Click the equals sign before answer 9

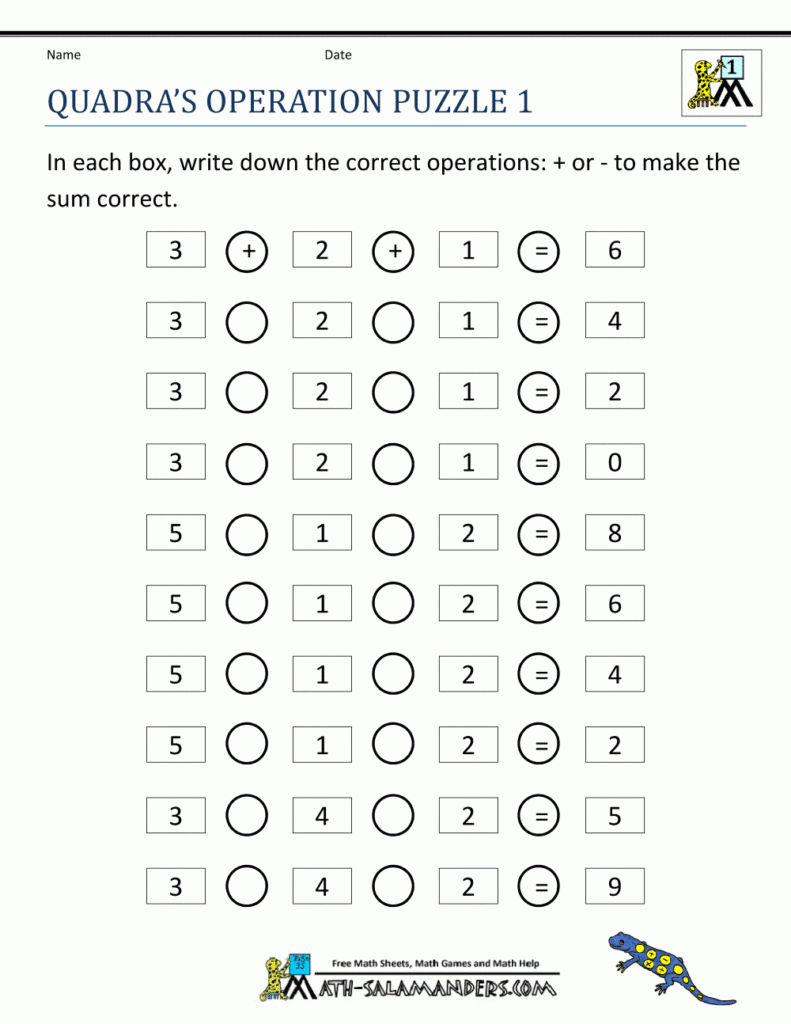(540, 887)
